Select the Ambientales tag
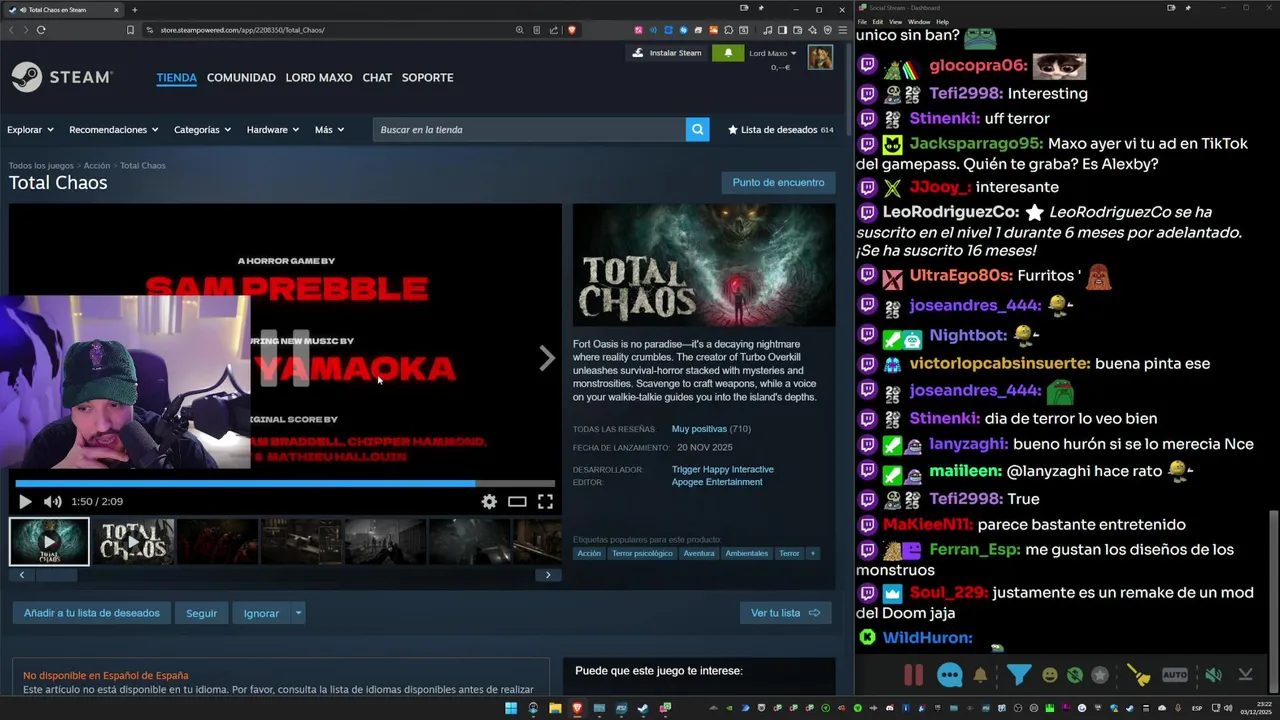Viewport: 1280px width, 720px height. (747, 553)
